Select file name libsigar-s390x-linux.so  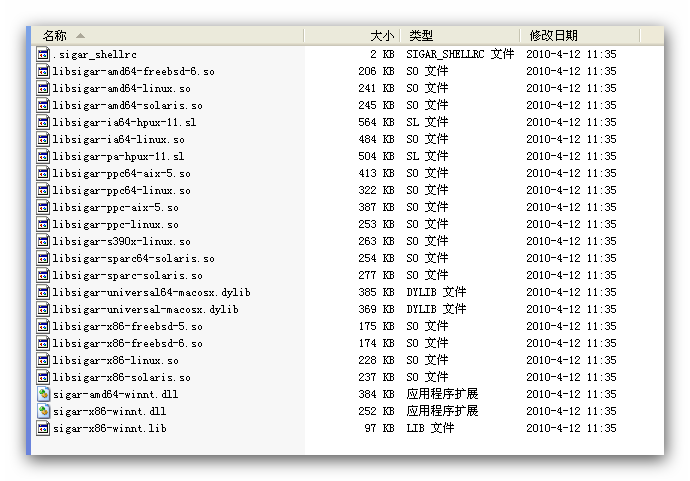(x=121, y=242)
